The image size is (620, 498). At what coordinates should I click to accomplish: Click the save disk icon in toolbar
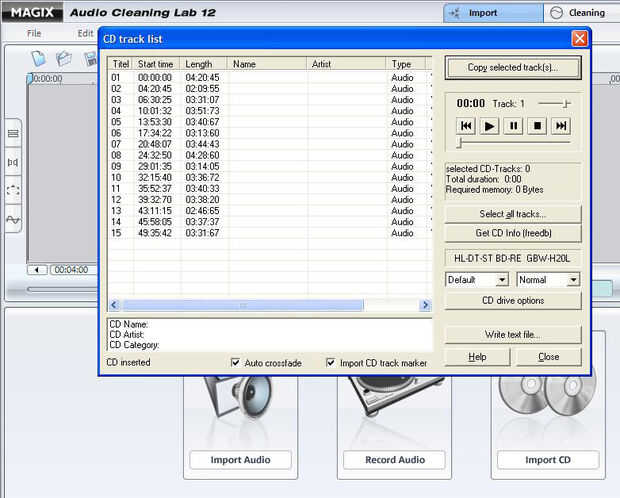coord(91,59)
